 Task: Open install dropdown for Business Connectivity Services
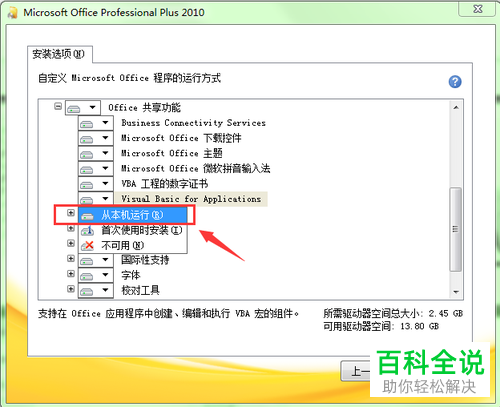coord(96,123)
